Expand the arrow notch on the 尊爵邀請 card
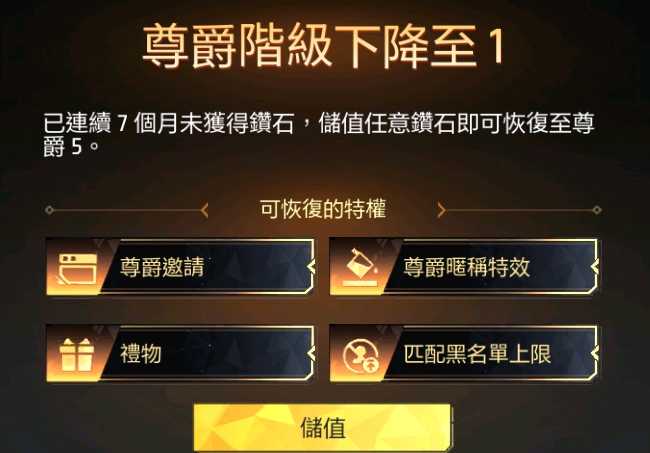Viewport: 650px width, 453px height. (311, 267)
